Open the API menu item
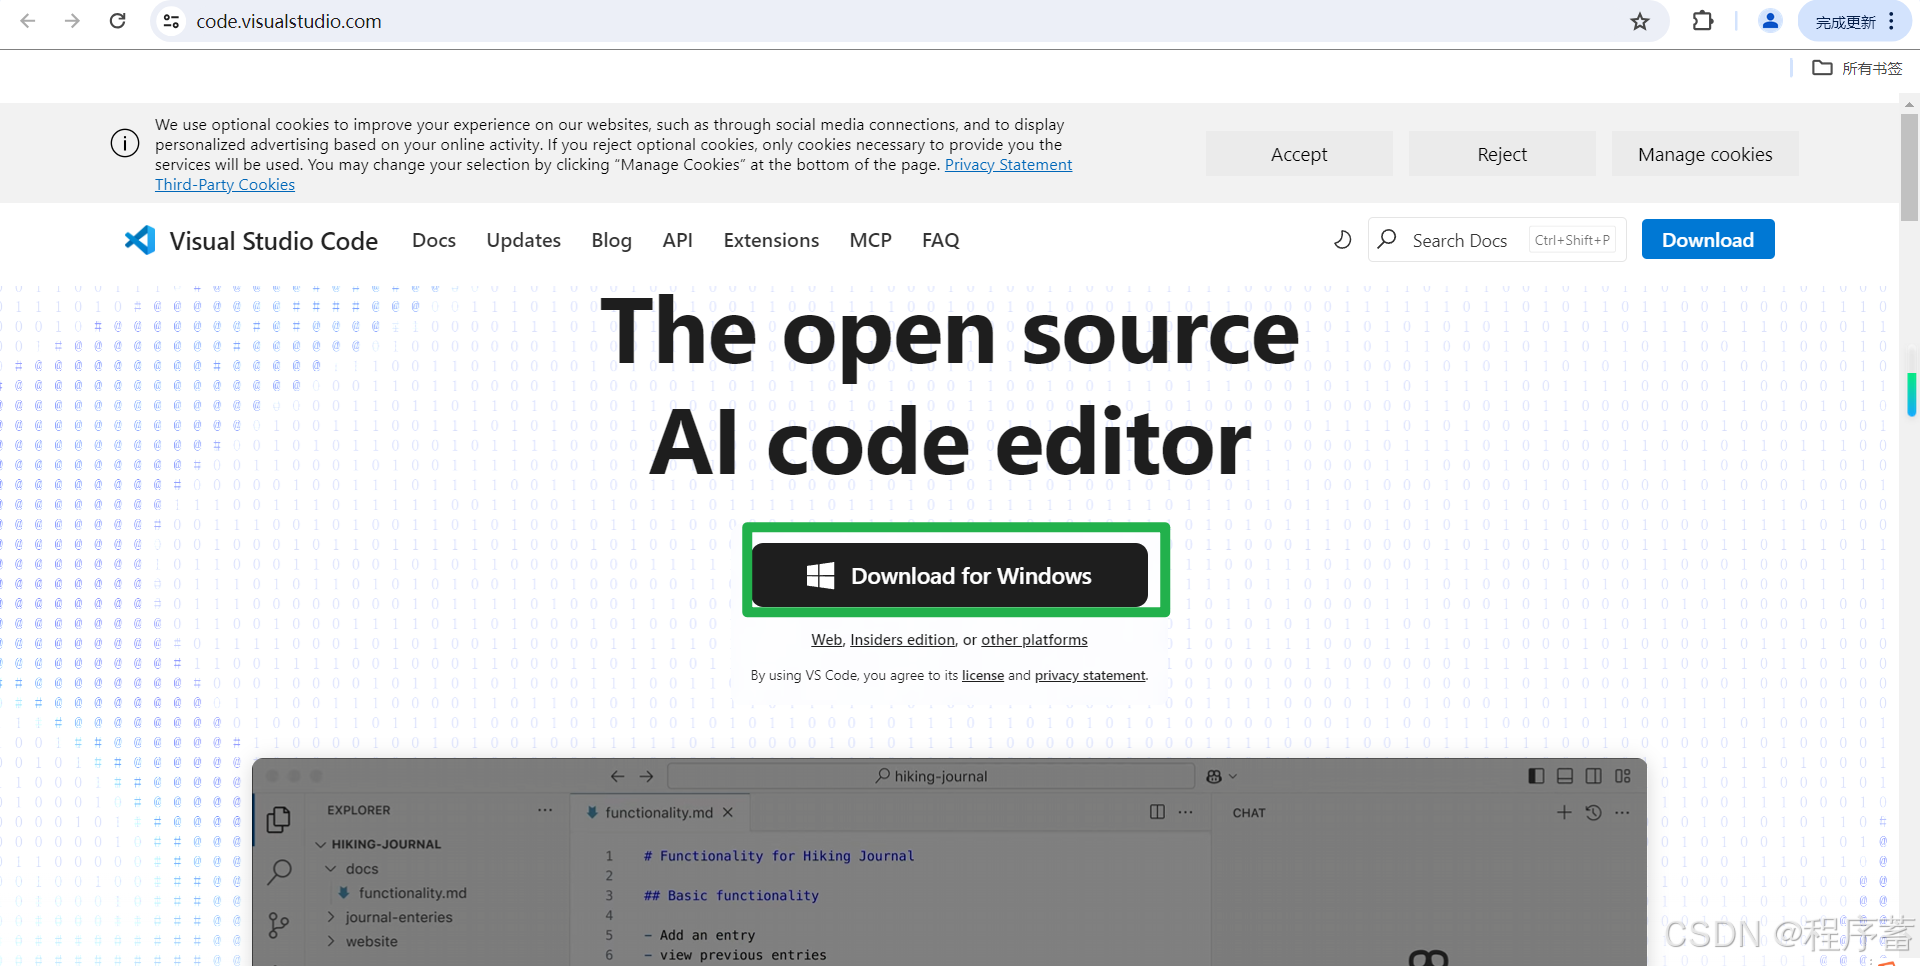 [x=677, y=240]
